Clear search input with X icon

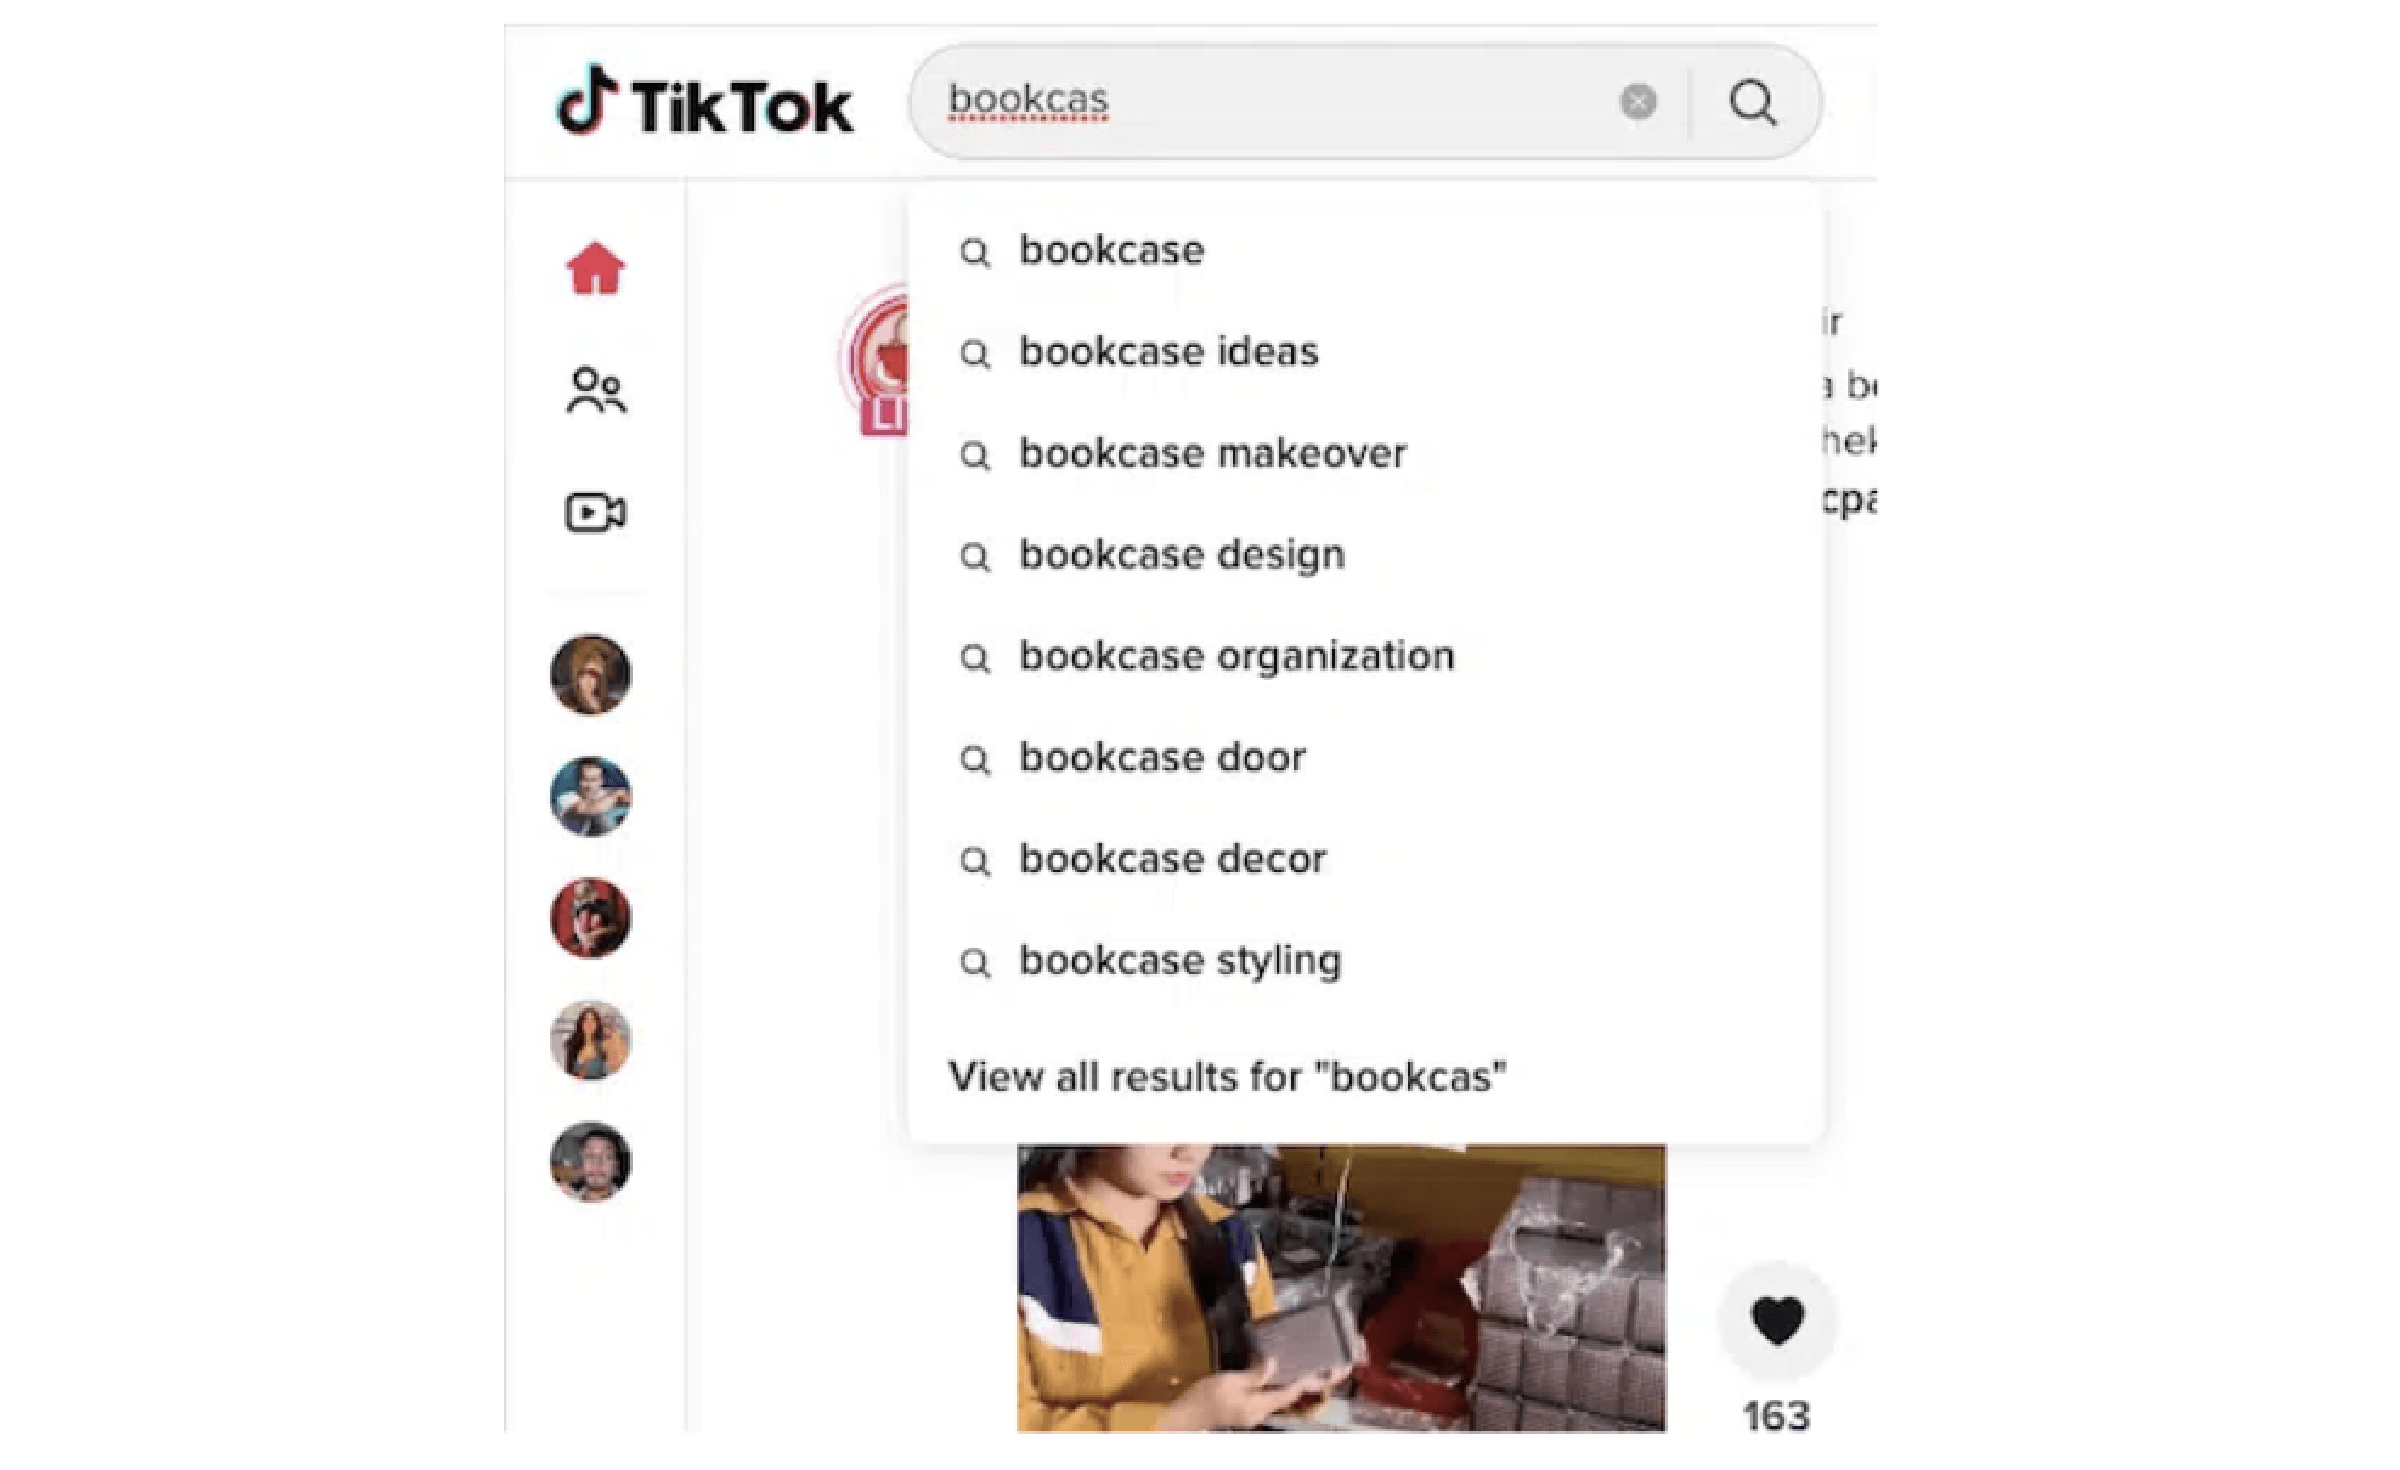click(x=1637, y=101)
